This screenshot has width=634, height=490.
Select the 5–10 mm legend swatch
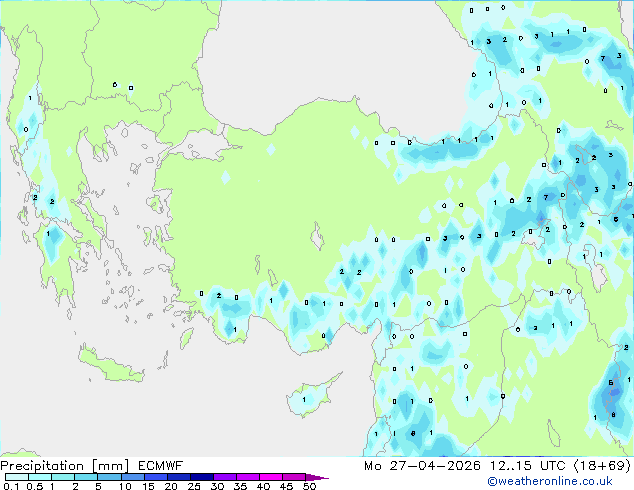(109, 477)
